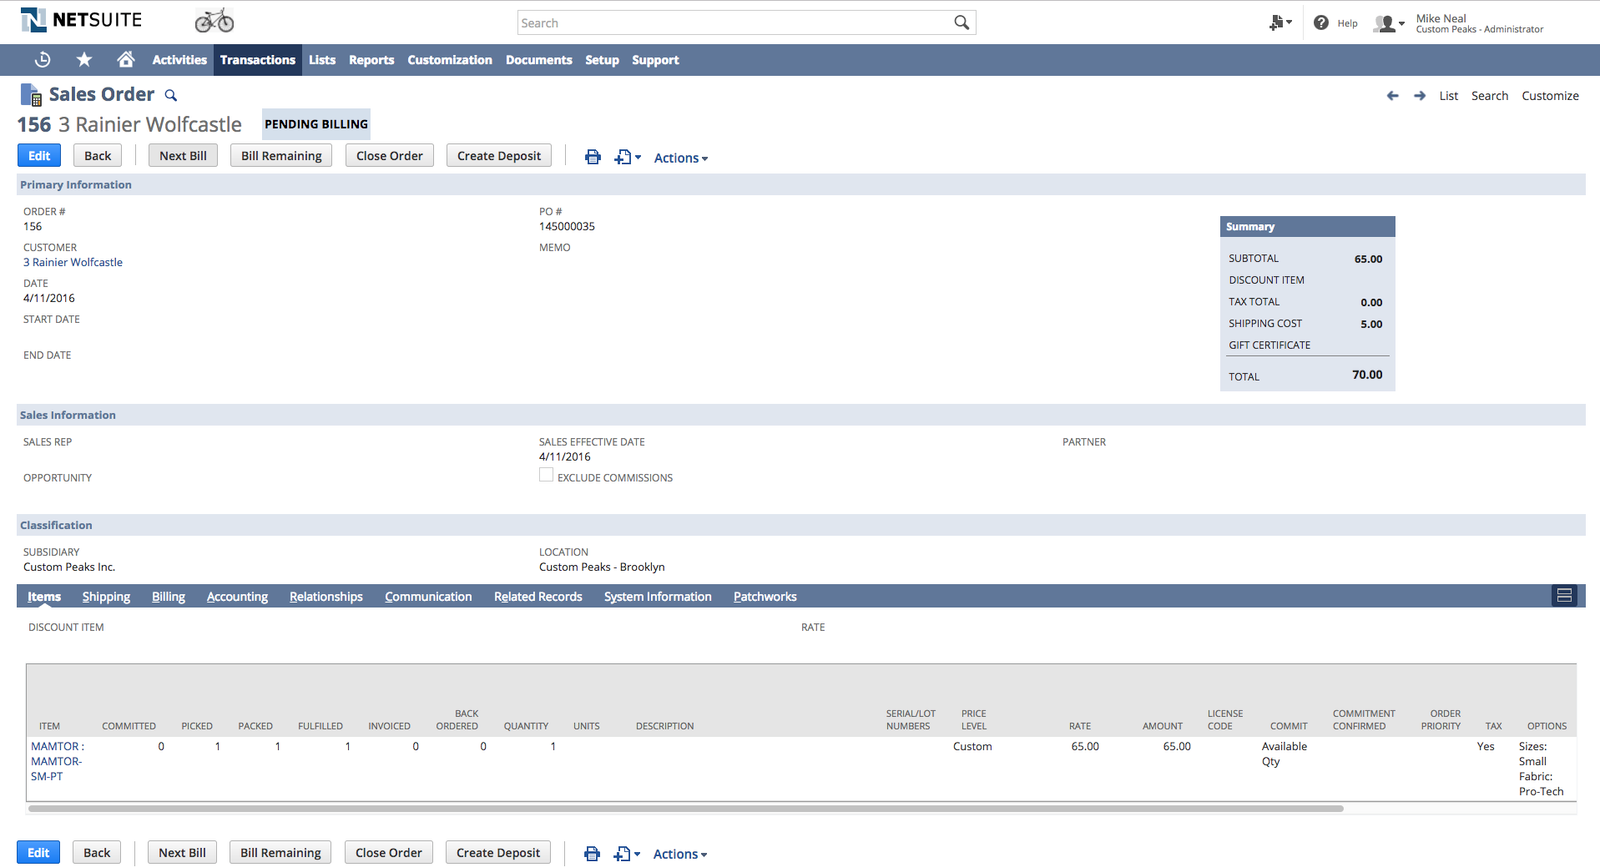Screen dimensions: 1600x867
Task: Click the Primary Information section header
Action: point(801,185)
